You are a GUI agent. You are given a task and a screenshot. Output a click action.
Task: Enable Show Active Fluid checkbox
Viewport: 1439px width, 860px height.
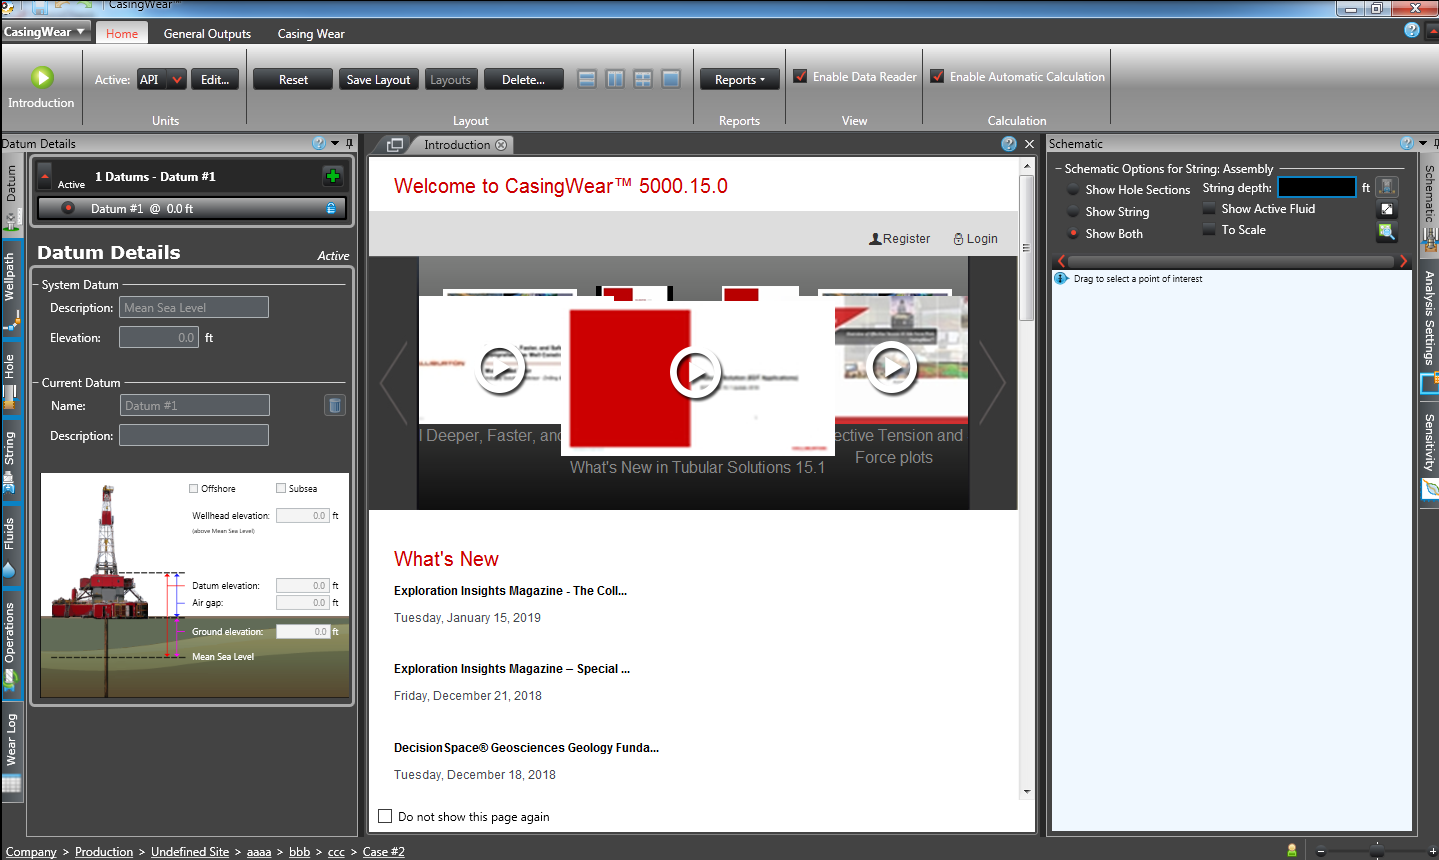(1209, 208)
